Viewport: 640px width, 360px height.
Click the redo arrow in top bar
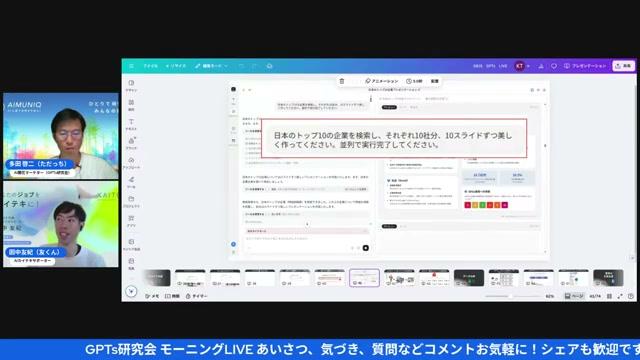point(255,66)
